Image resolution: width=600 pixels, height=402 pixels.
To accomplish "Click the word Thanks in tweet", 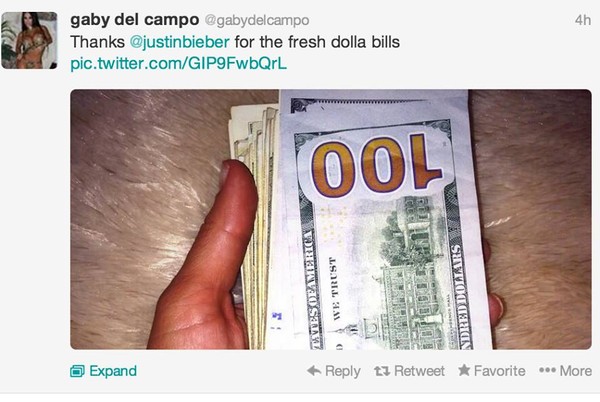I will [98, 42].
